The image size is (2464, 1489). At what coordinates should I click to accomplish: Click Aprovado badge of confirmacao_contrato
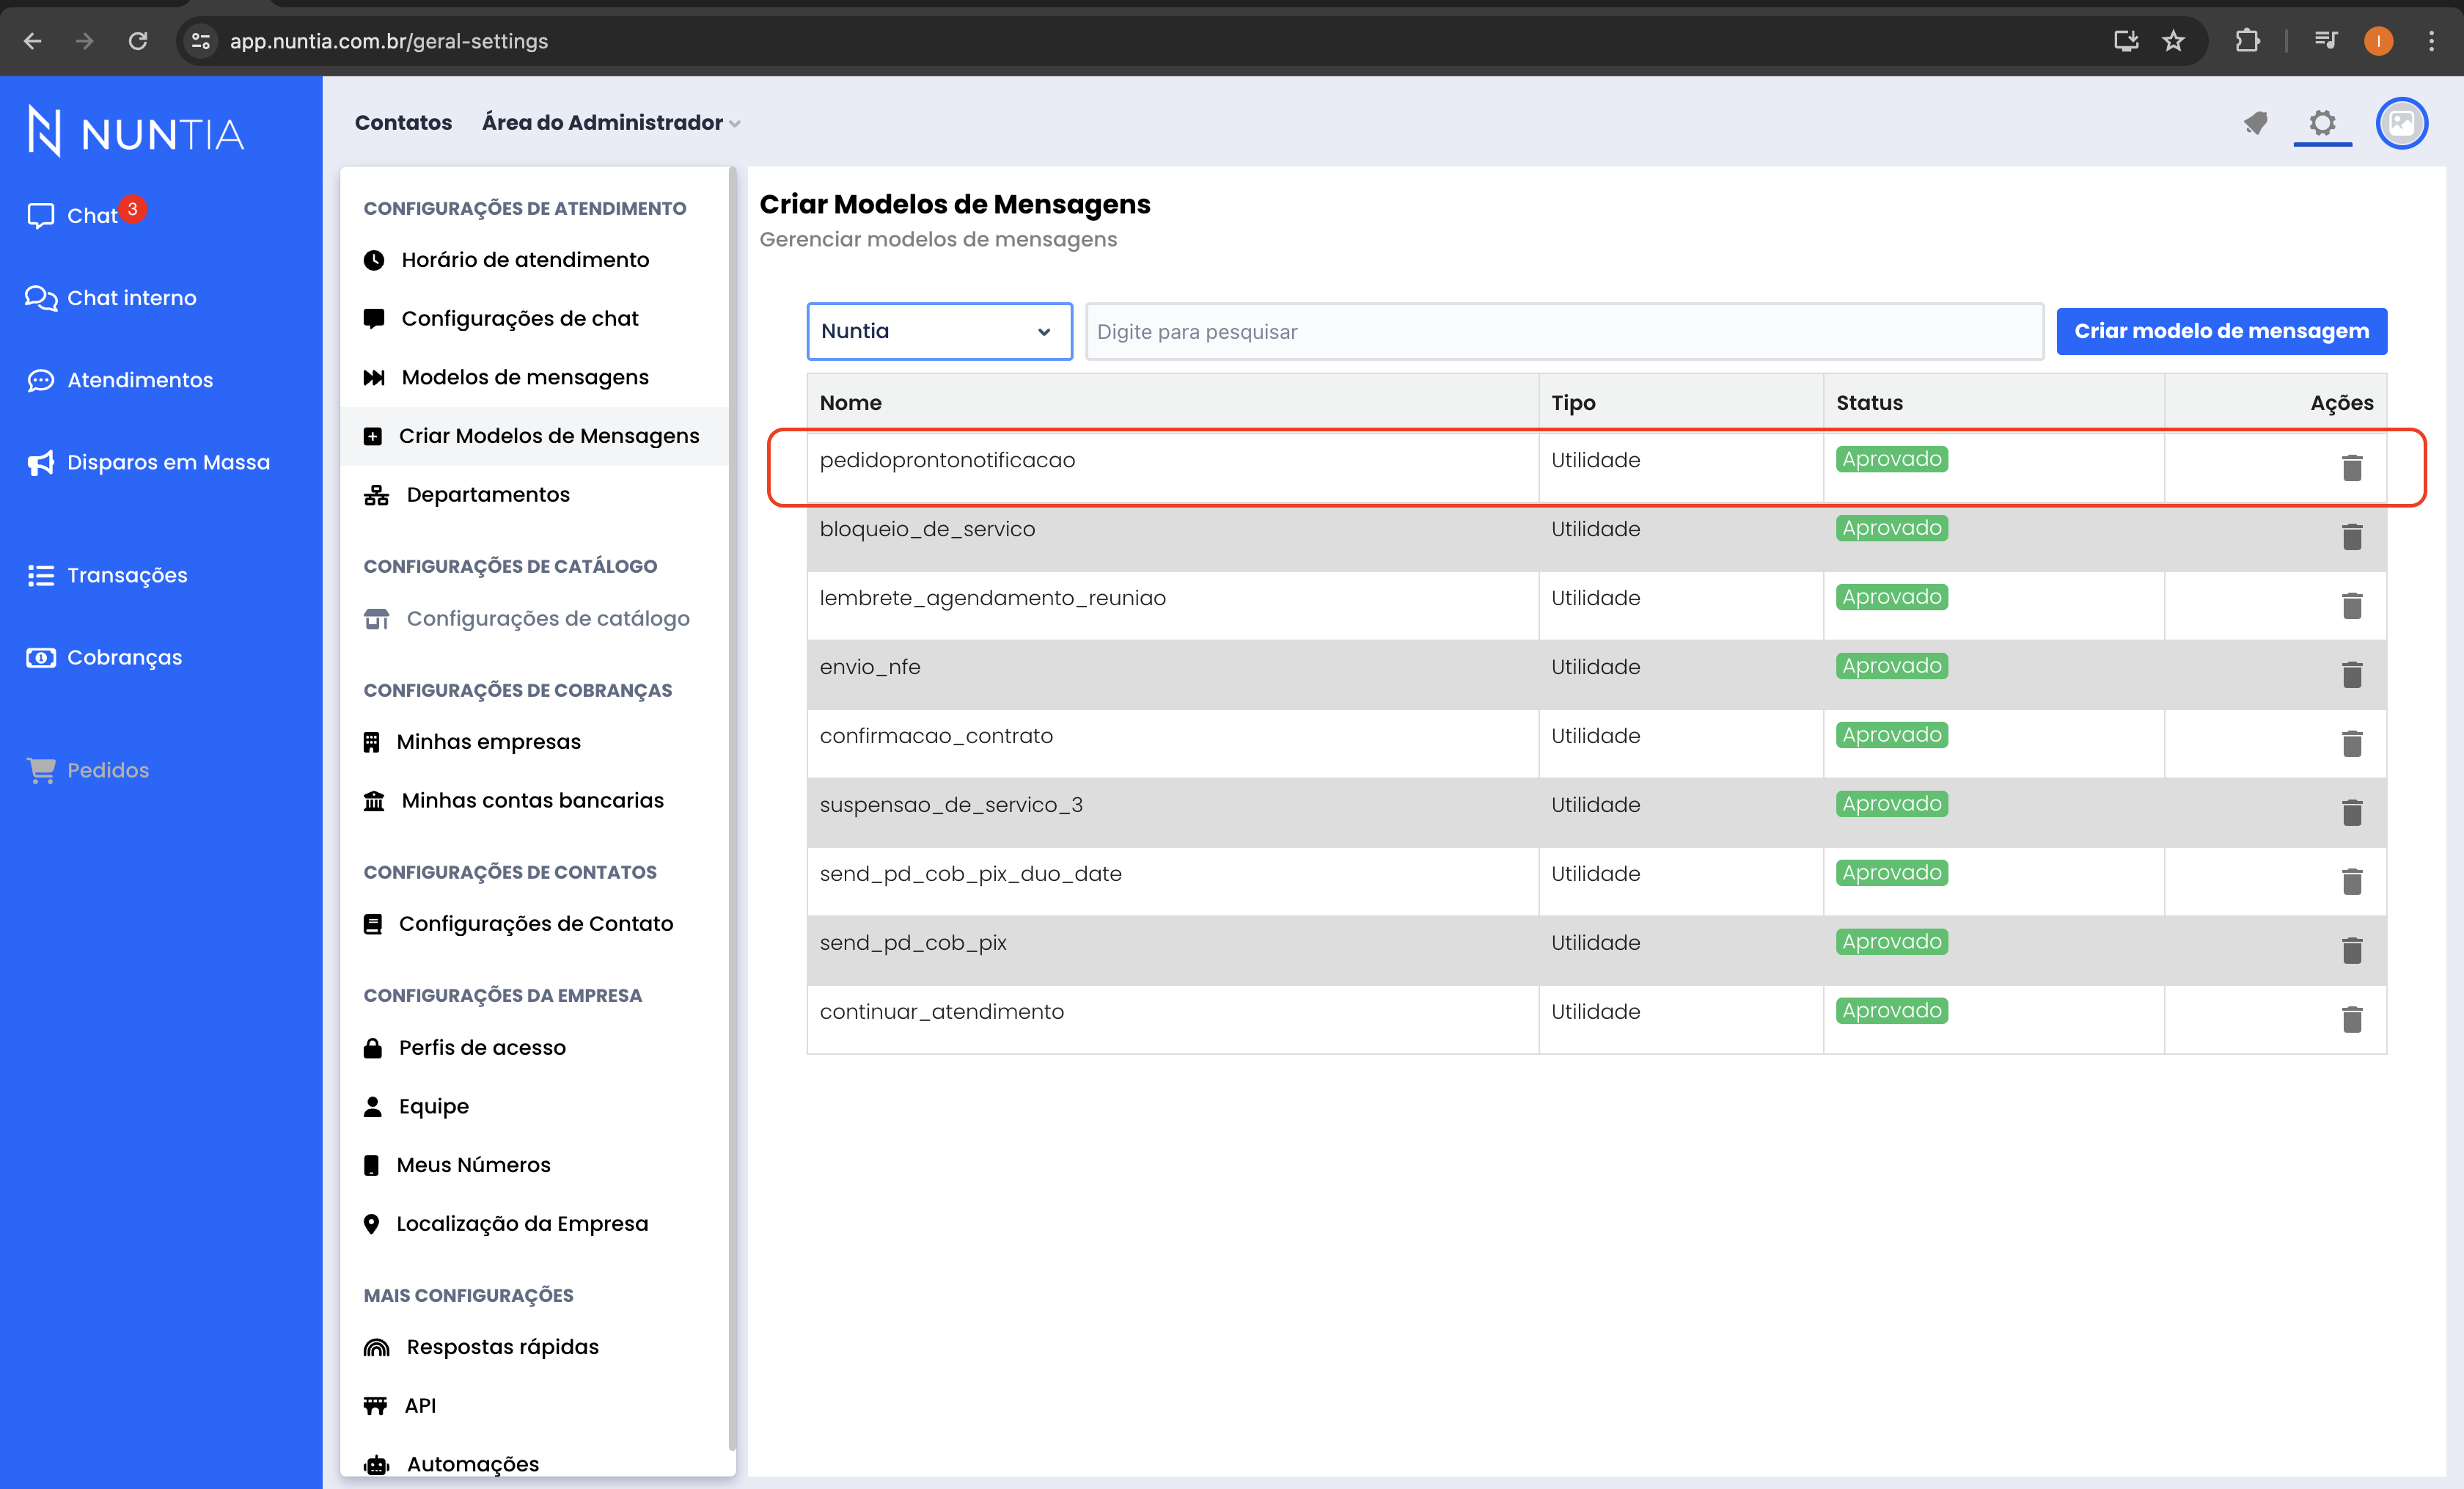click(x=1891, y=735)
